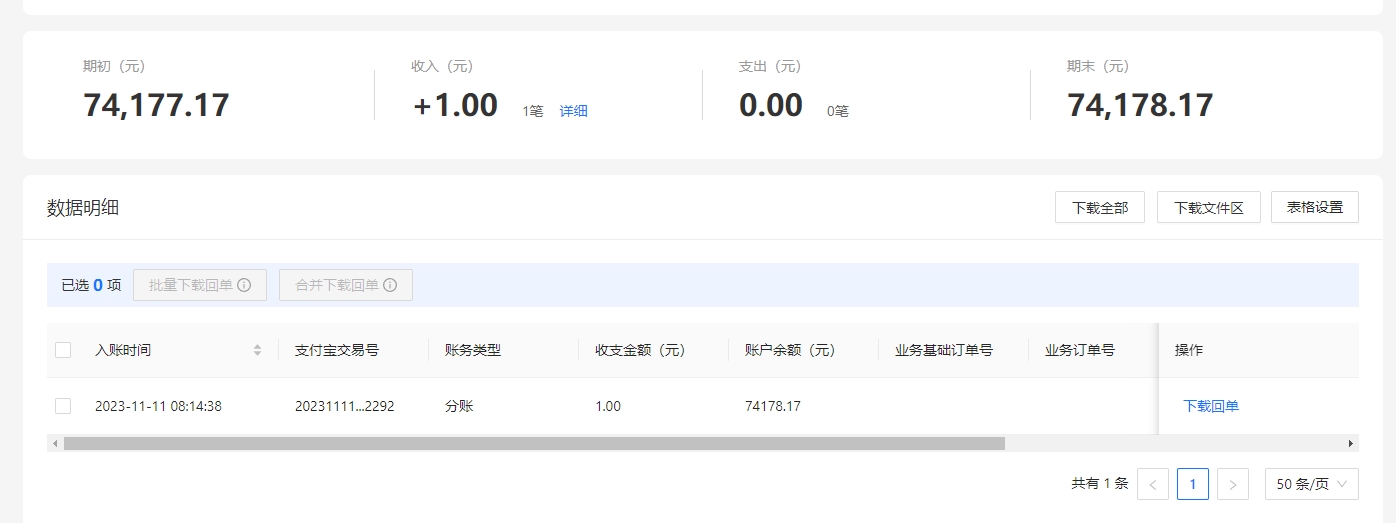Sort by 入账时间 using sort arrows
This screenshot has height=523, width=1396.
point(257,350)
